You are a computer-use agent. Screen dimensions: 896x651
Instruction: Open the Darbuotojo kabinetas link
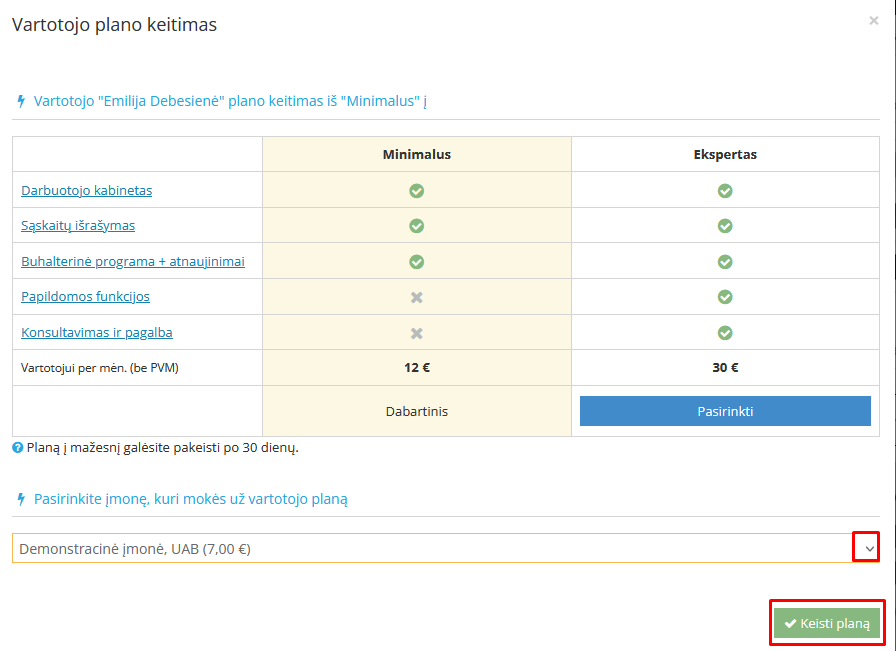87,190
